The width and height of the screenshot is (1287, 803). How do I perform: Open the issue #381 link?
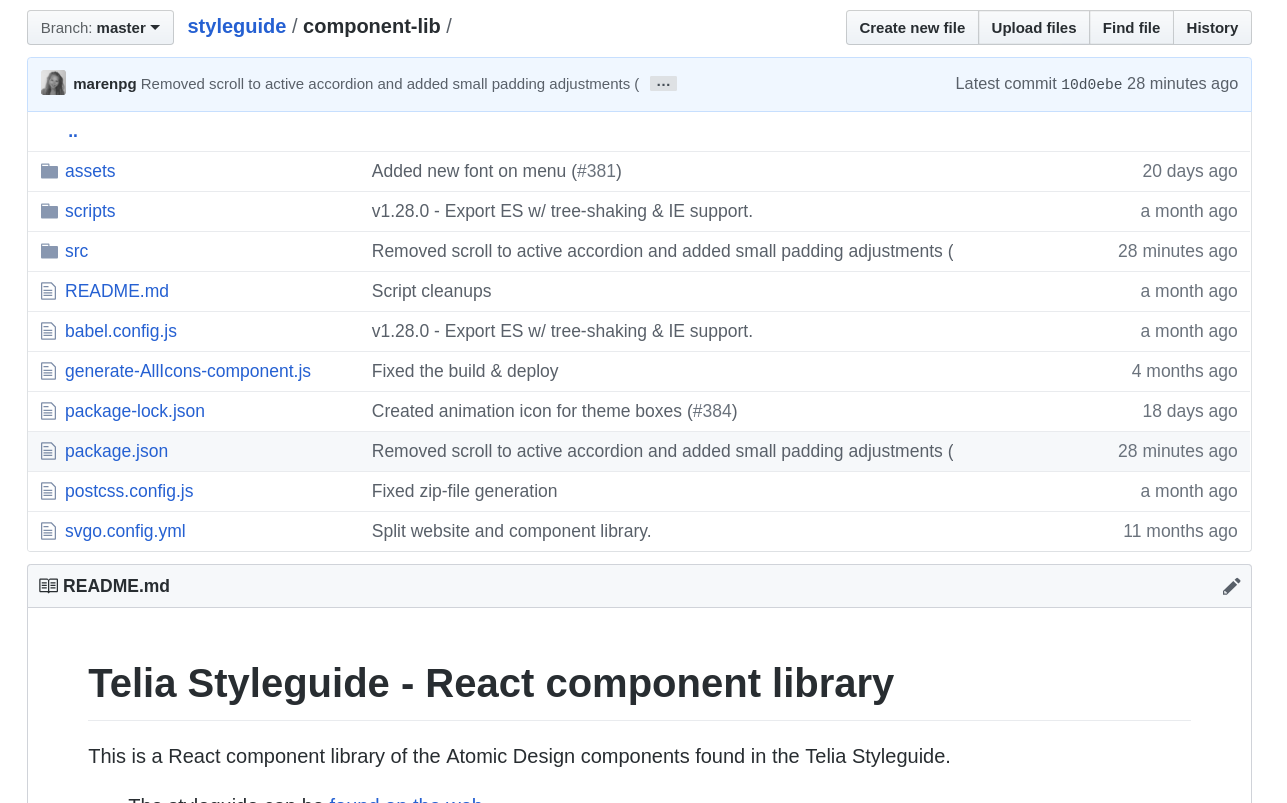point(597,171)
